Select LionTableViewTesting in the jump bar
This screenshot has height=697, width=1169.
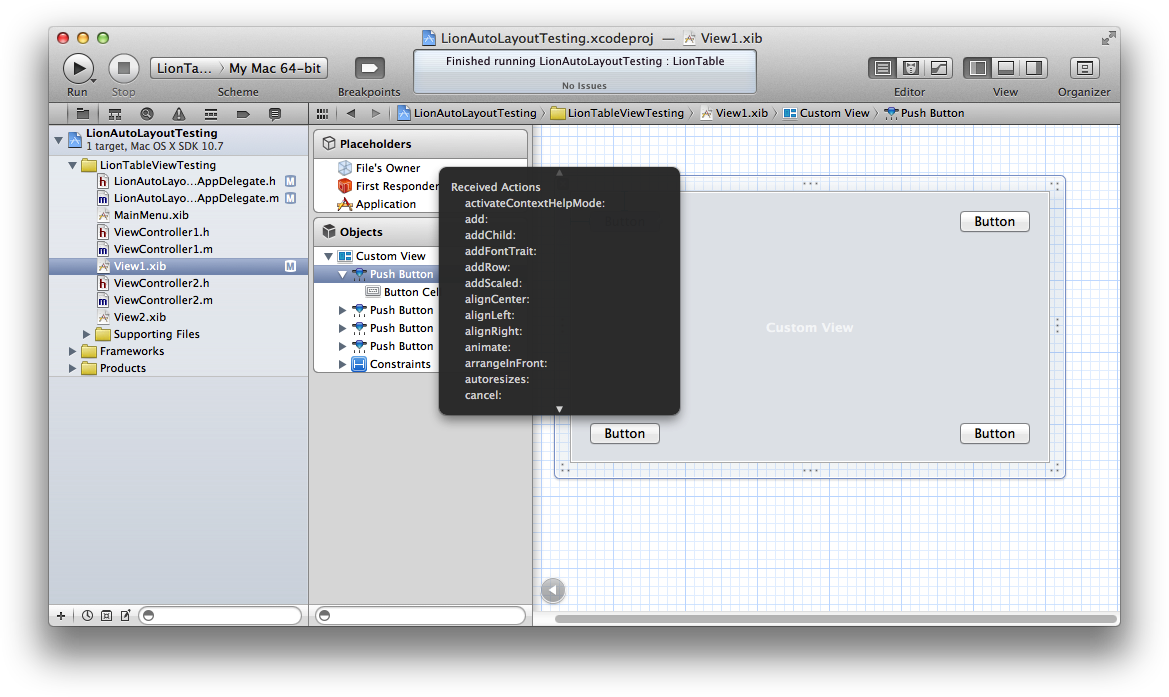click(617, 113)
